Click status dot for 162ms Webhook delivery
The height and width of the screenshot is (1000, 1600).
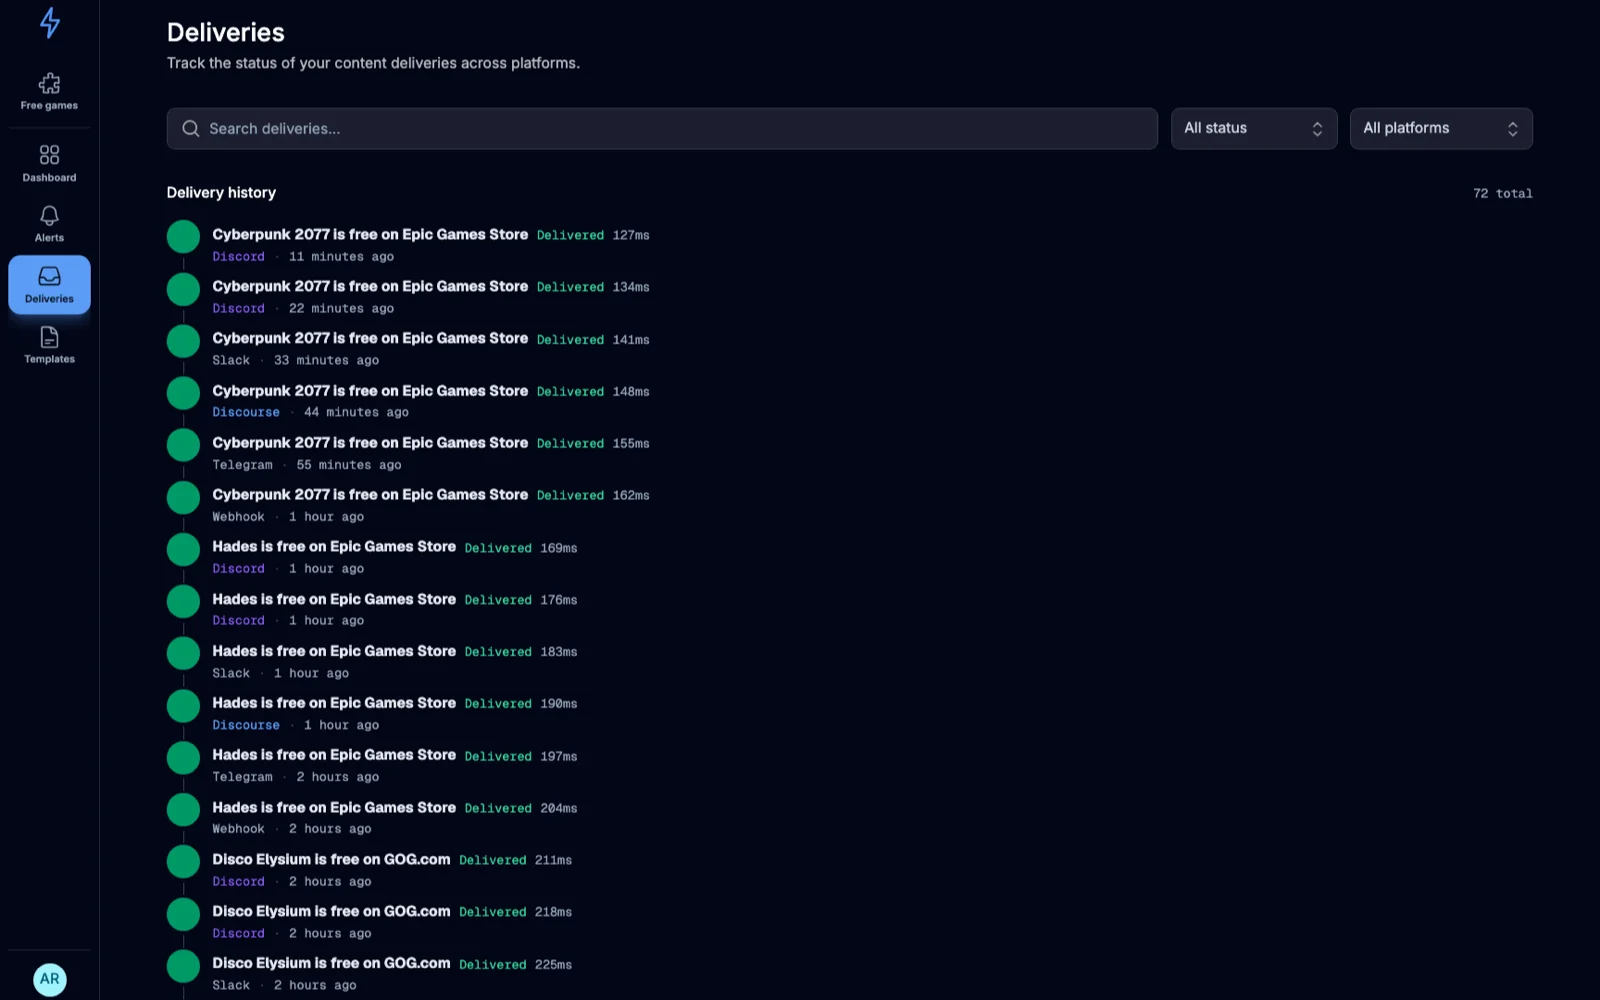click(x=183, y=497)
